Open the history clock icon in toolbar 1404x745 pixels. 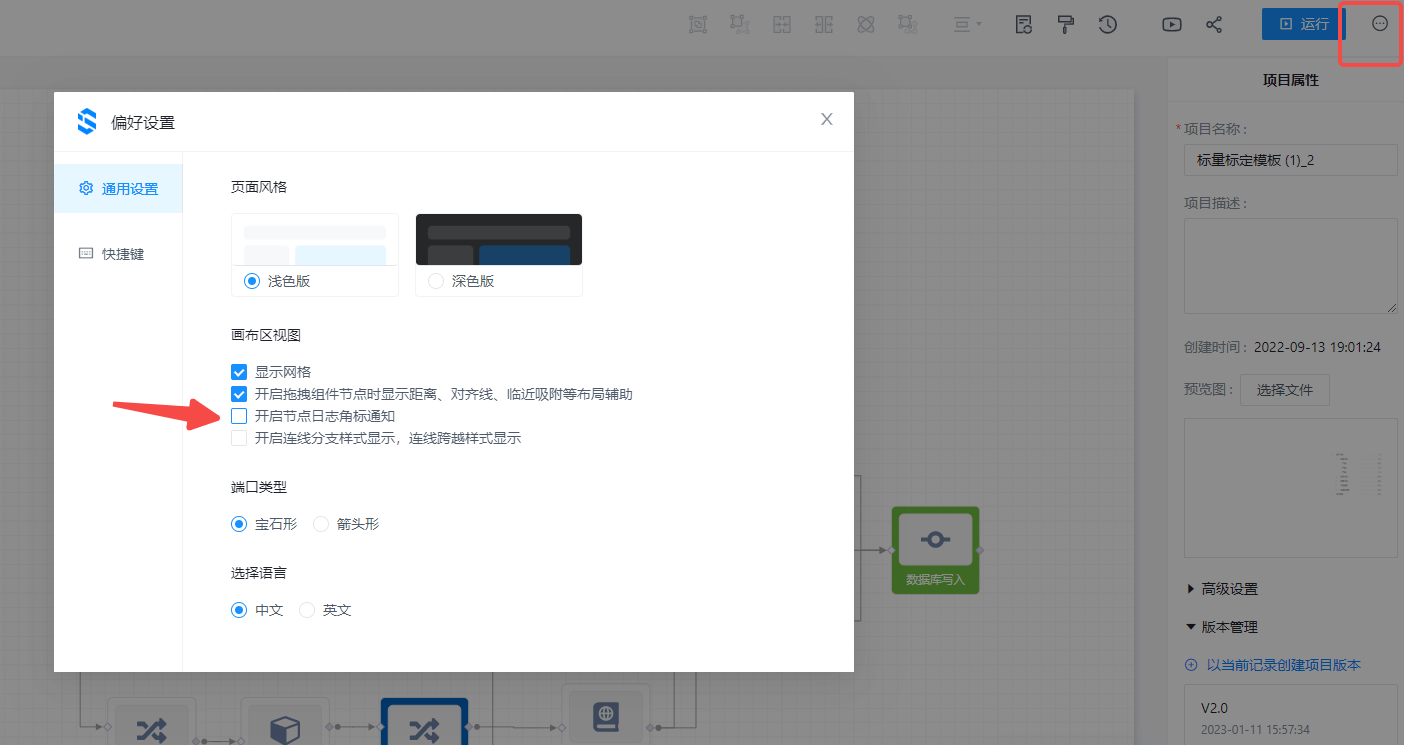pos(1107,25)
